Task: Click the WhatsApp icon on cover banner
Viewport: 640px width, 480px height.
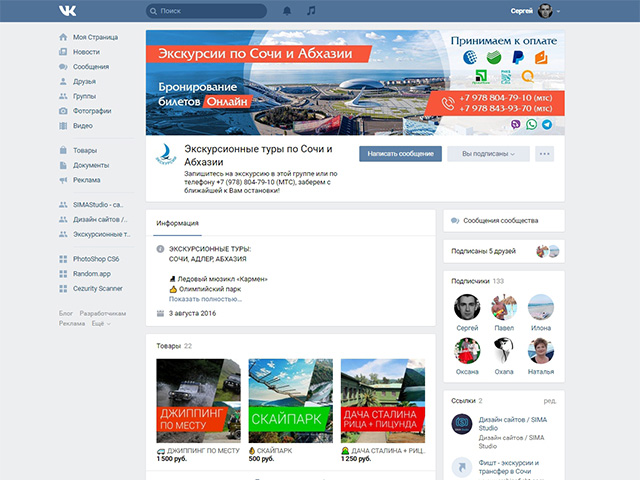Action: pos(531,124)
